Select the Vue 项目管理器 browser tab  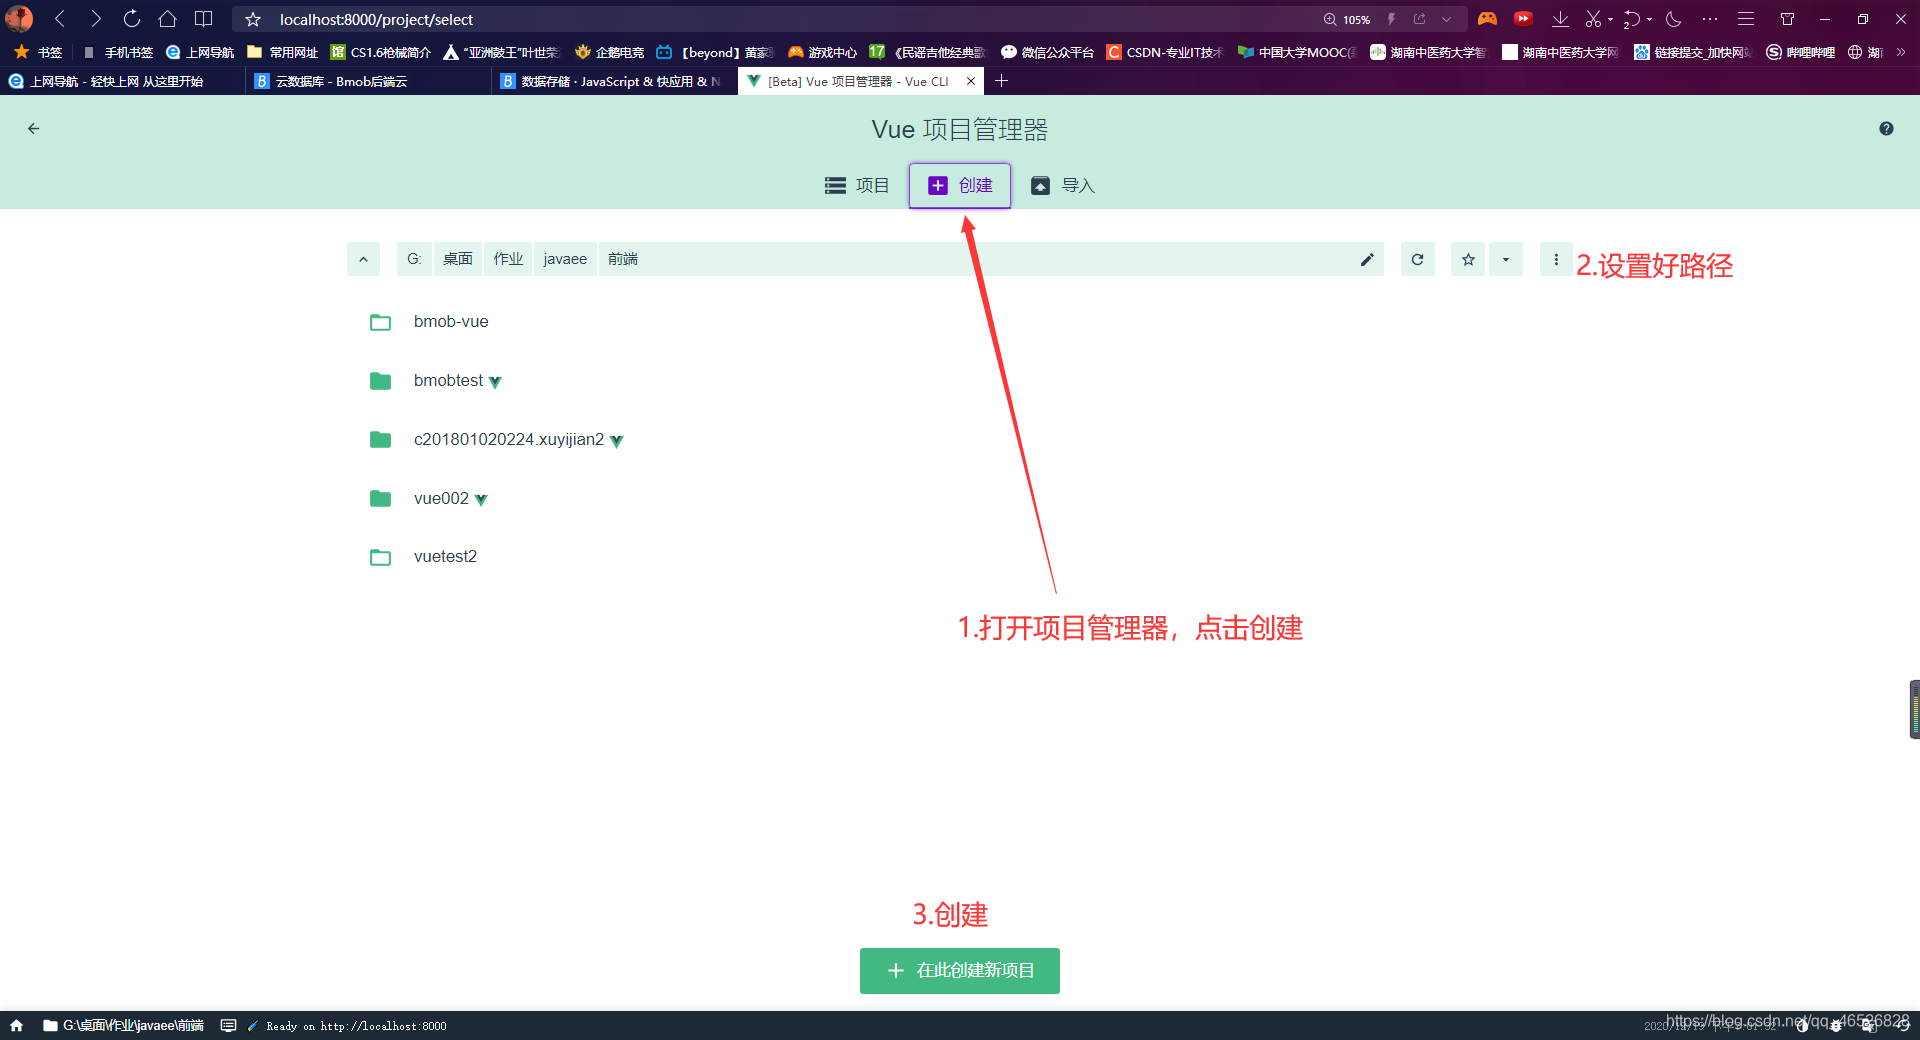855,81
